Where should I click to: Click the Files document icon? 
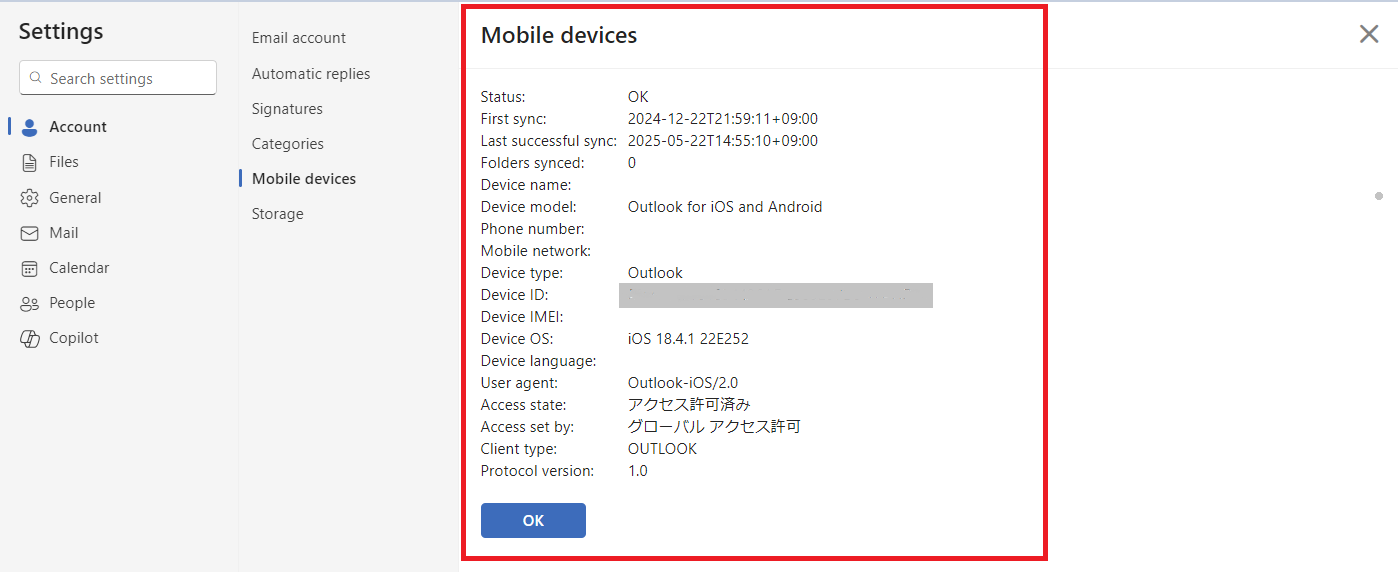30,162
